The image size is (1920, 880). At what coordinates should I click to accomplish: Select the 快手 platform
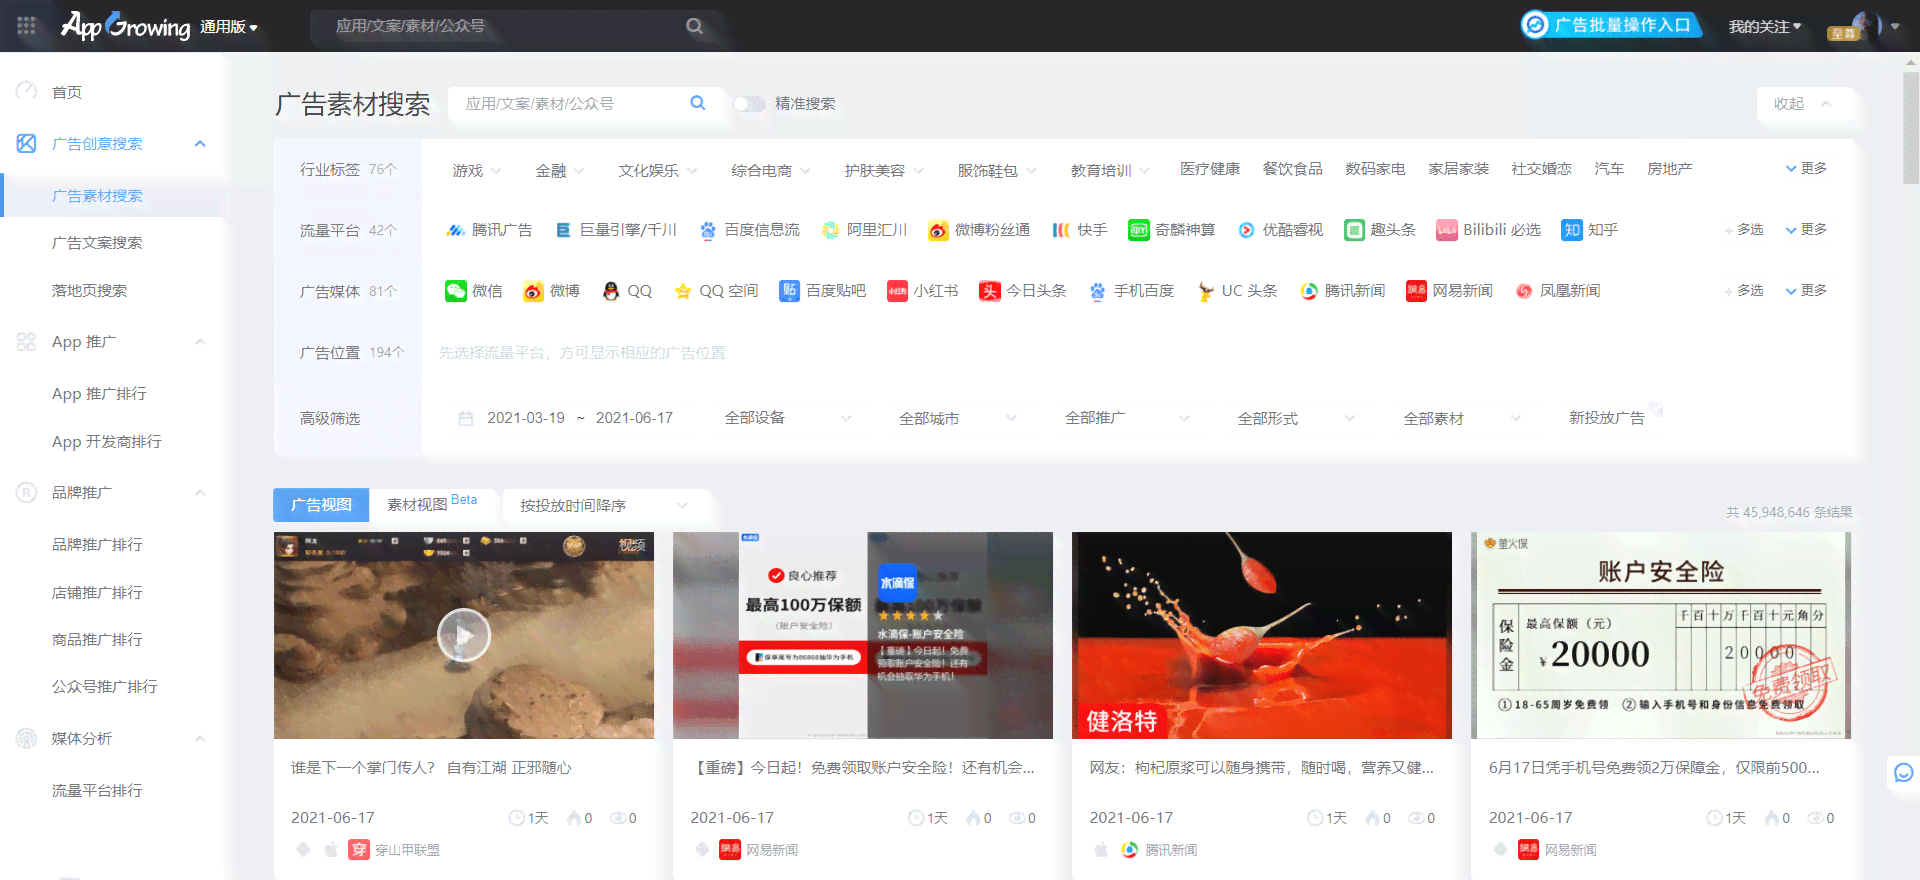pos(1080,230)
